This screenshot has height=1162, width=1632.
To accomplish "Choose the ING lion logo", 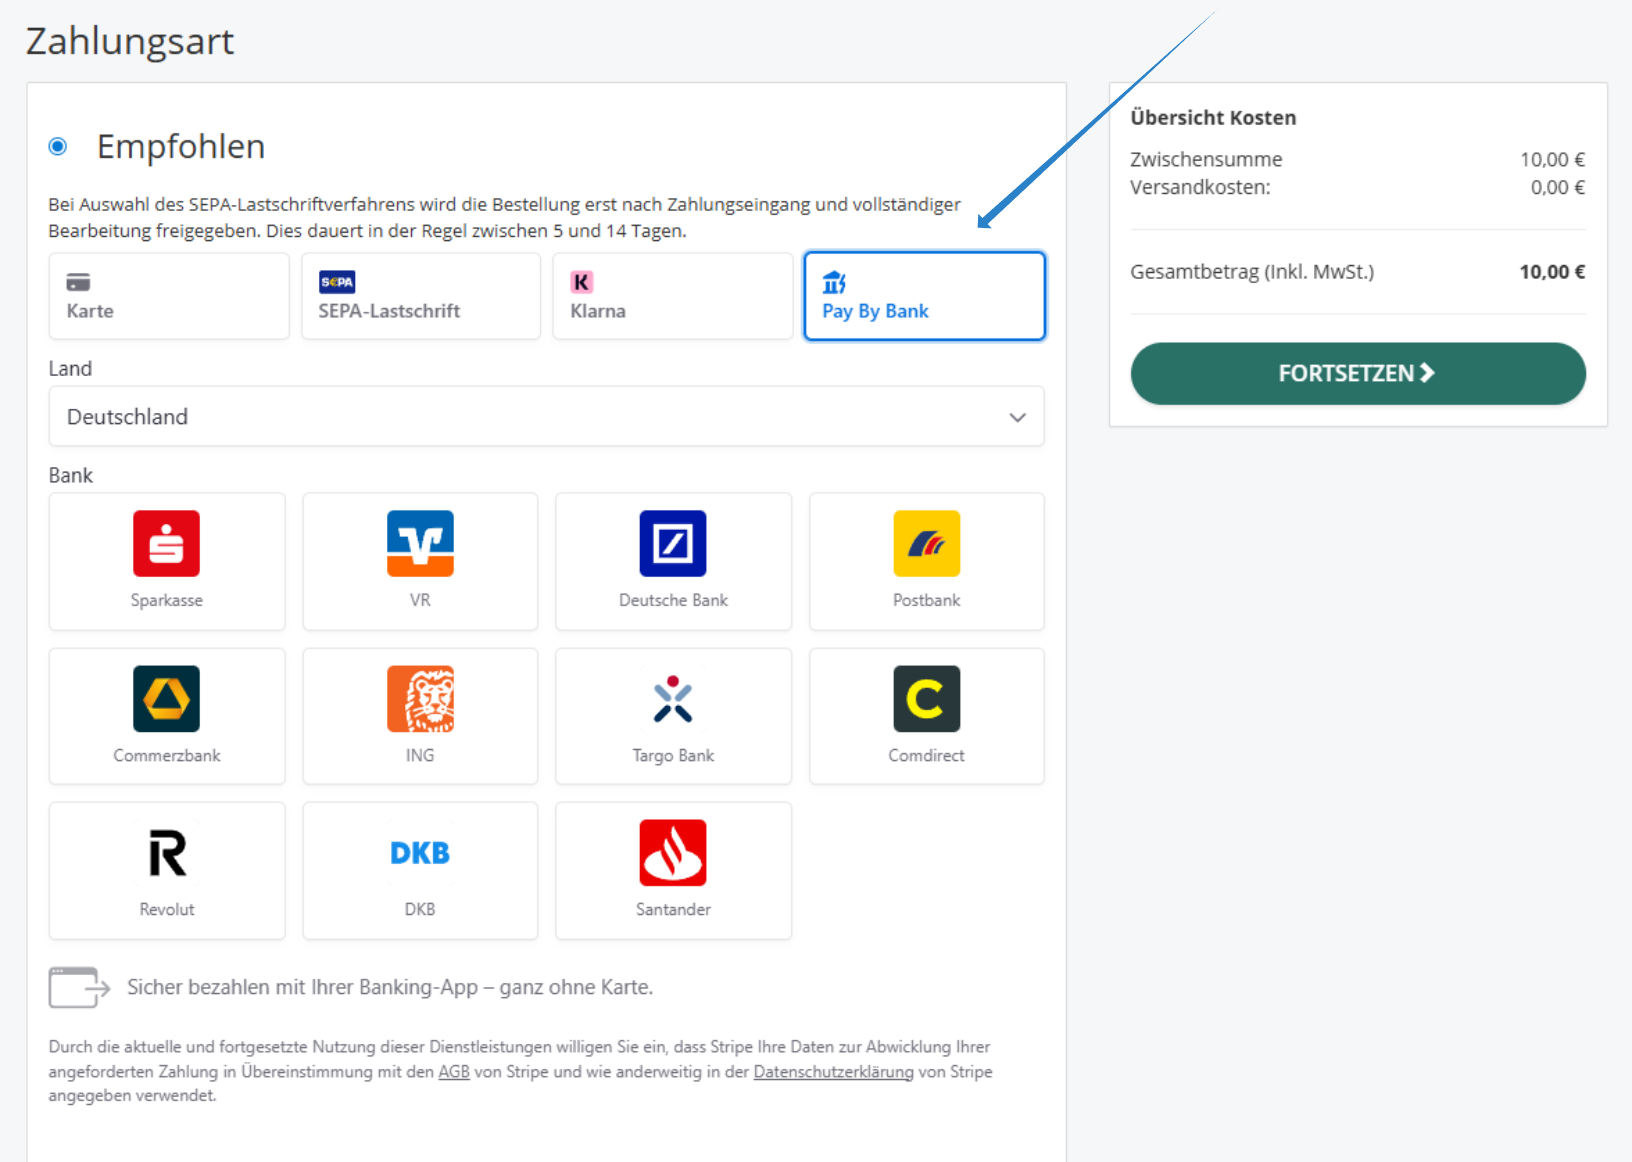I will point(420,699).
